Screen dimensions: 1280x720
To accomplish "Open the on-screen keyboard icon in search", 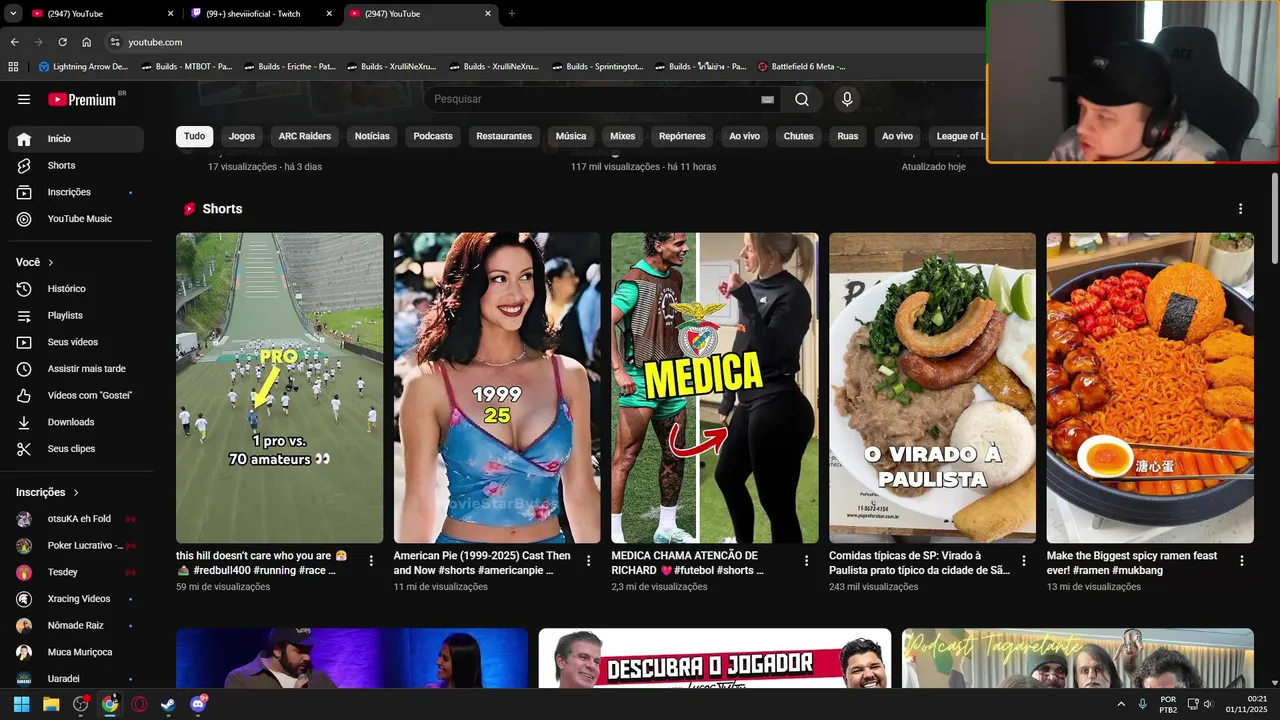I will 767,99.
